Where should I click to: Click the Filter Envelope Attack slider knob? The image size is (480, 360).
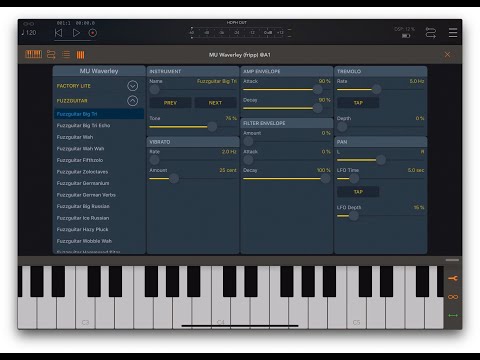point(248,160)
